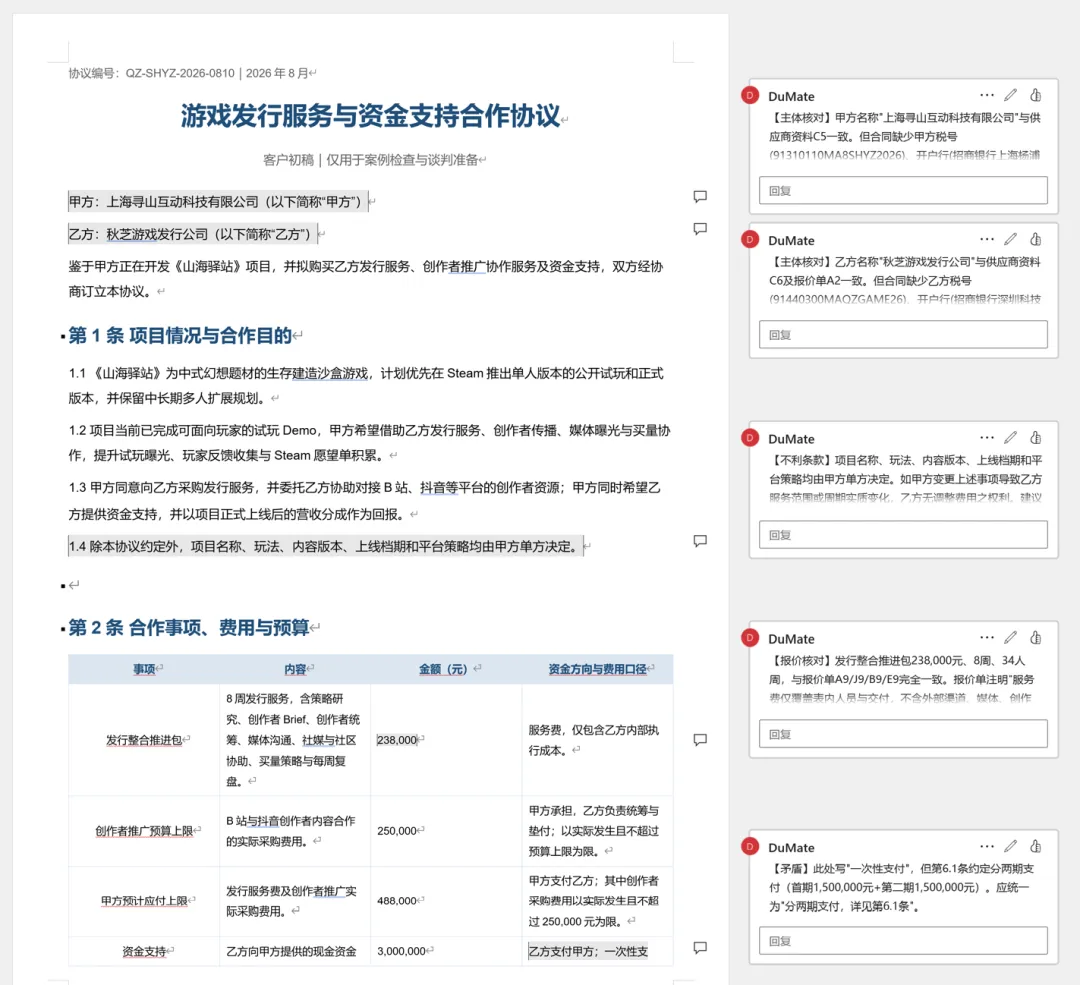Viewport: 1080px width, 985px height.
Task: Edit the 甲方名称 主体核对 comment
Action: click(x=1010, y=96)
